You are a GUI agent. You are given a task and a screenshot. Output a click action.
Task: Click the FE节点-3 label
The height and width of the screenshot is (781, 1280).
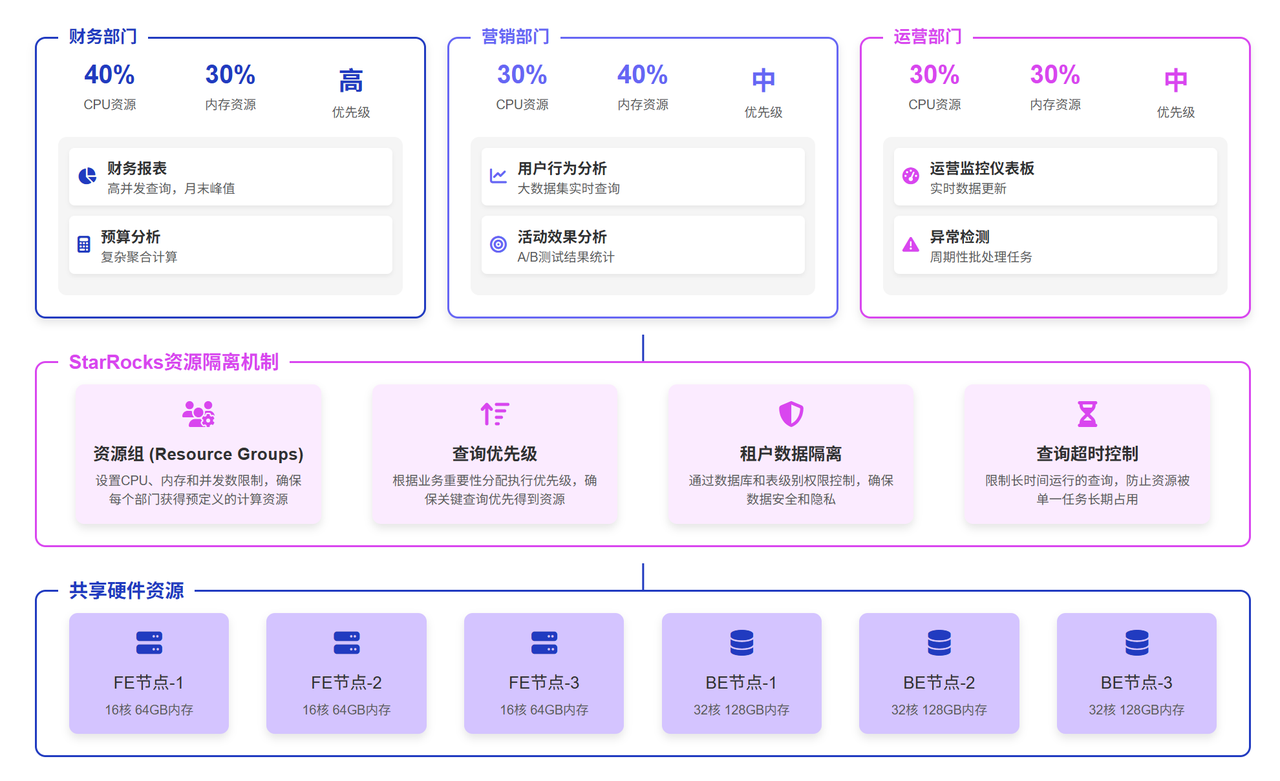[544, 683]
